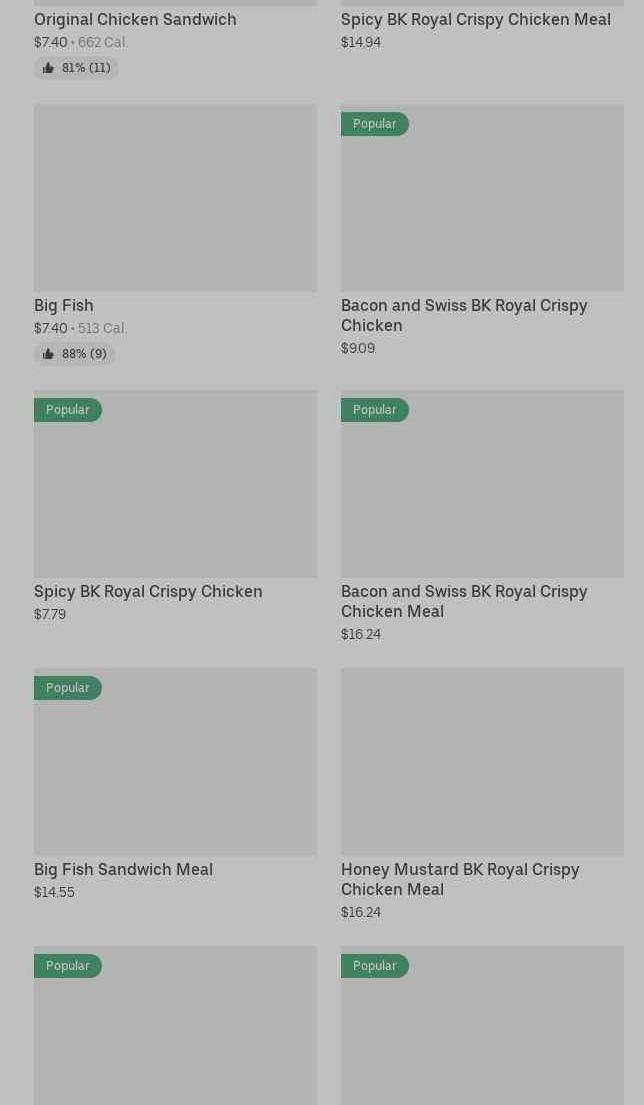The width and height of the screenshot is (644, 1105).
Task: Open the Big Fish Sandwich Meal title
Action: pos(123,869)
